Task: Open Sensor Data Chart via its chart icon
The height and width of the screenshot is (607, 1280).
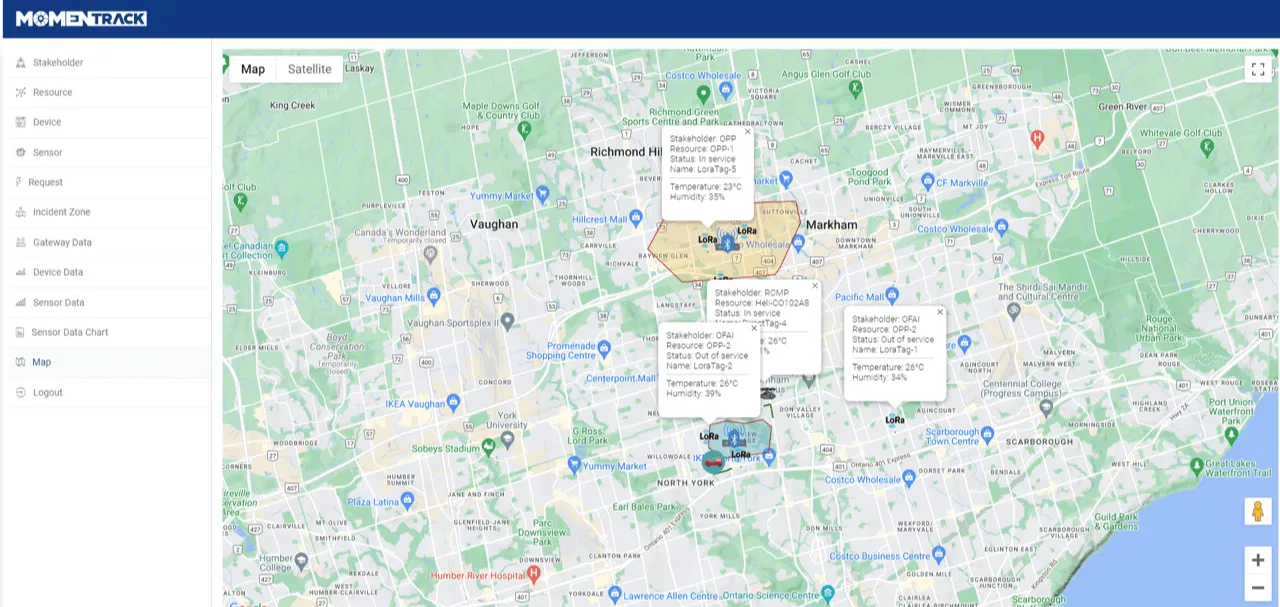Action: [x=18, y=332]
